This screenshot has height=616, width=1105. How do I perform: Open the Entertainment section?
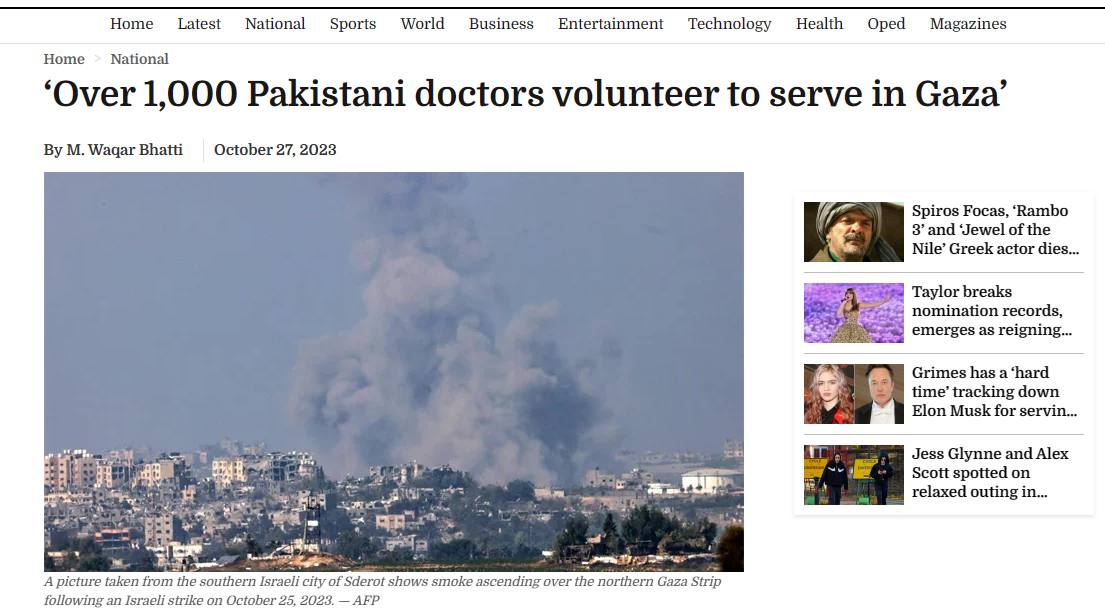click(610, 24)
